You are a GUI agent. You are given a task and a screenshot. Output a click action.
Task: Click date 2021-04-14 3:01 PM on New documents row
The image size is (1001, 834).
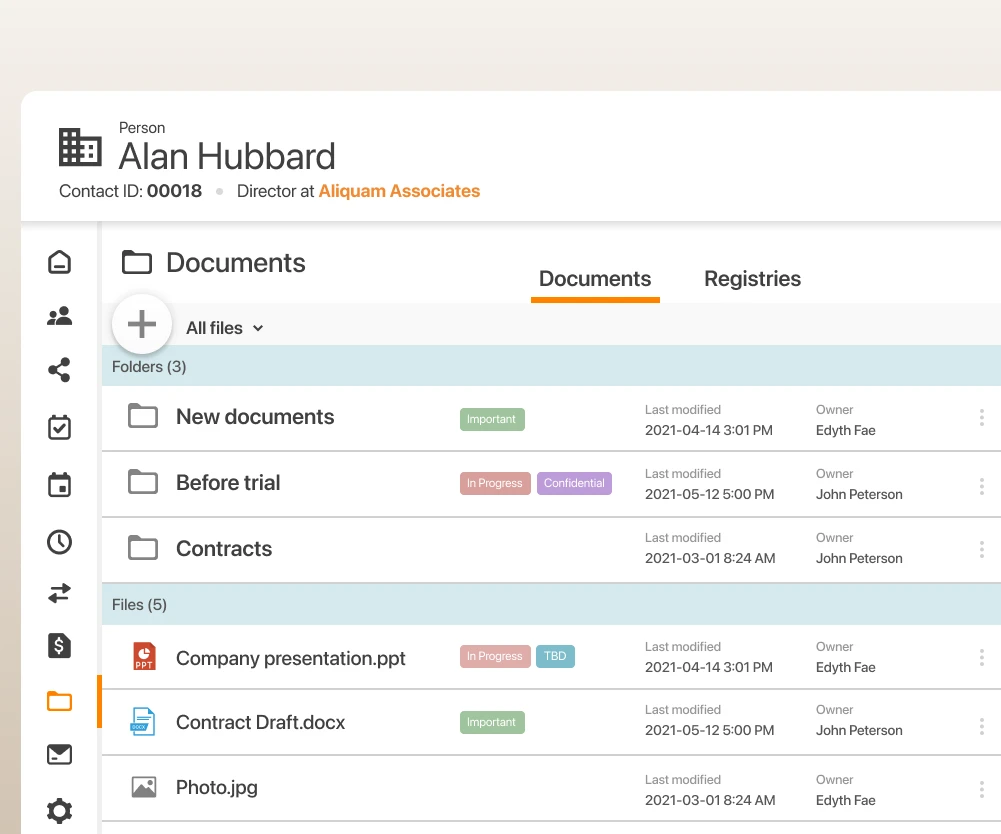(x=709, y=430)
